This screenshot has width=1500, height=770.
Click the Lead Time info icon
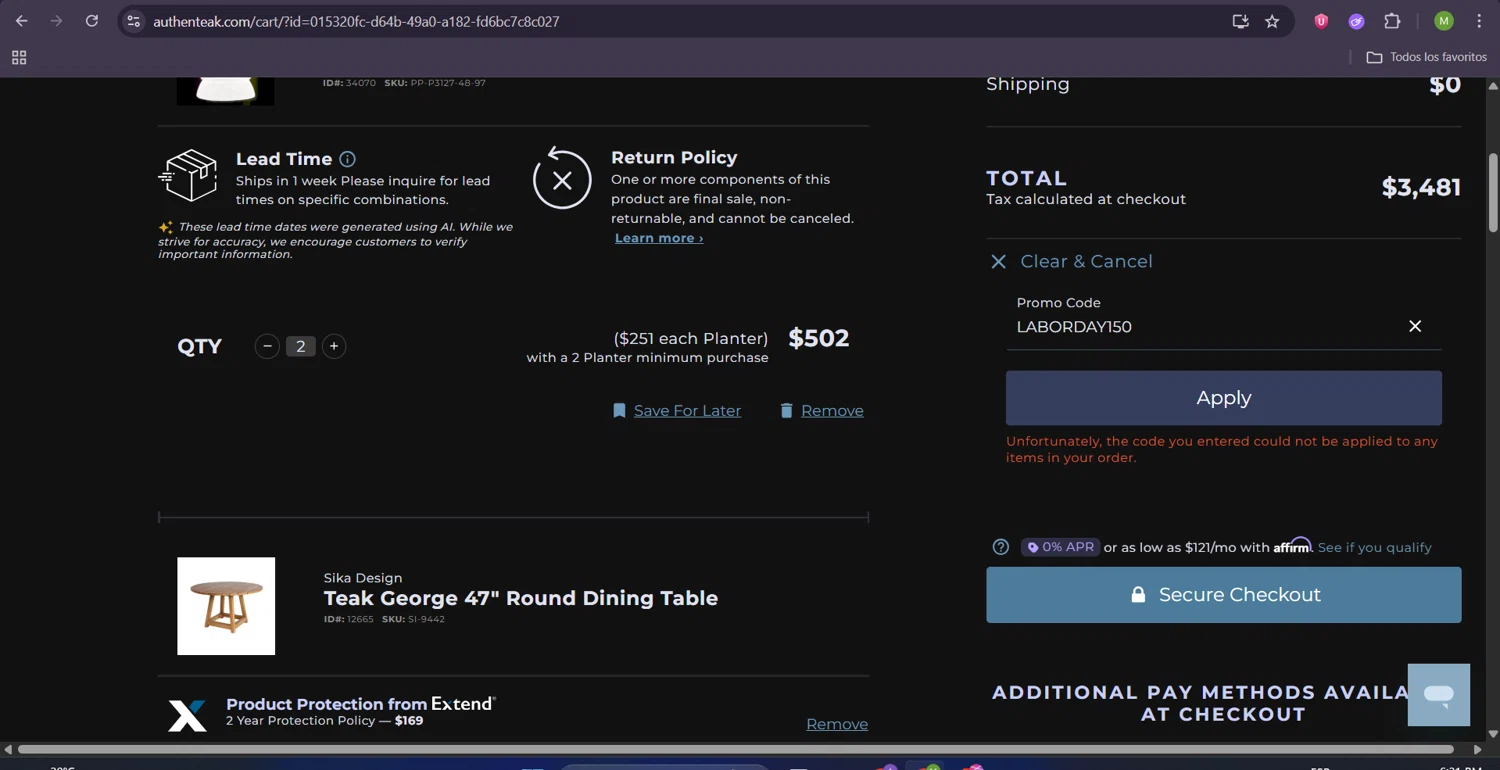tap(347, 159)
